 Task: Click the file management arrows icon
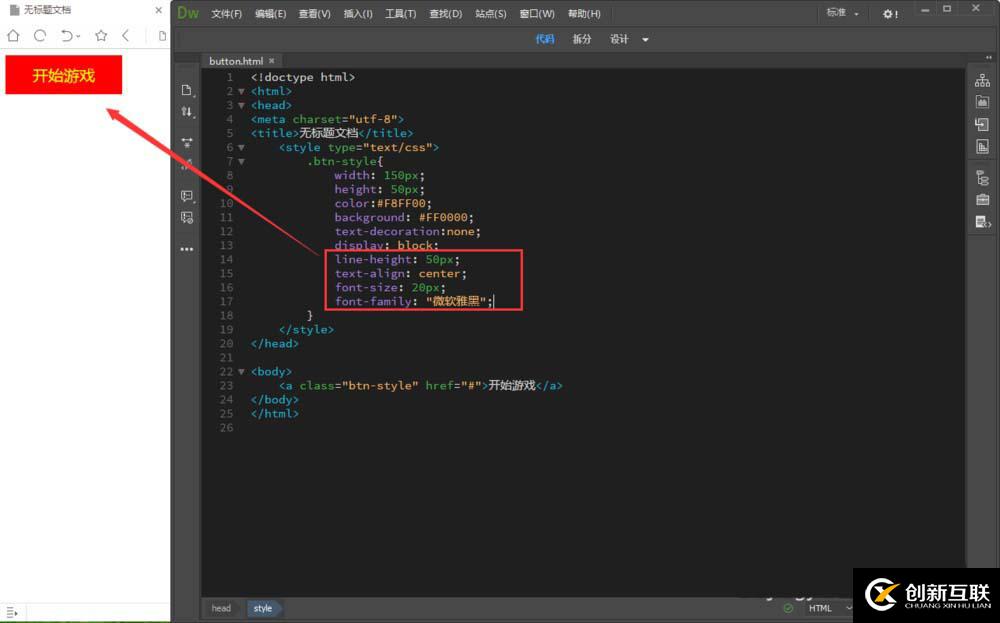(x=187, y=112)
